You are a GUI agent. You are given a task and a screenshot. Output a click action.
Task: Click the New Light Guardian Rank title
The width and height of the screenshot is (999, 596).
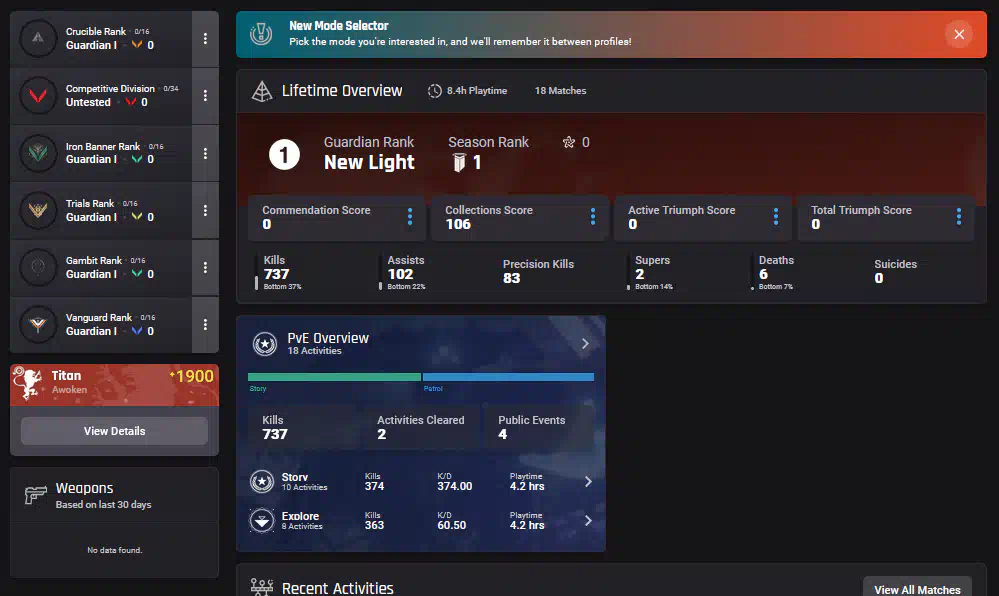point(370,163)
